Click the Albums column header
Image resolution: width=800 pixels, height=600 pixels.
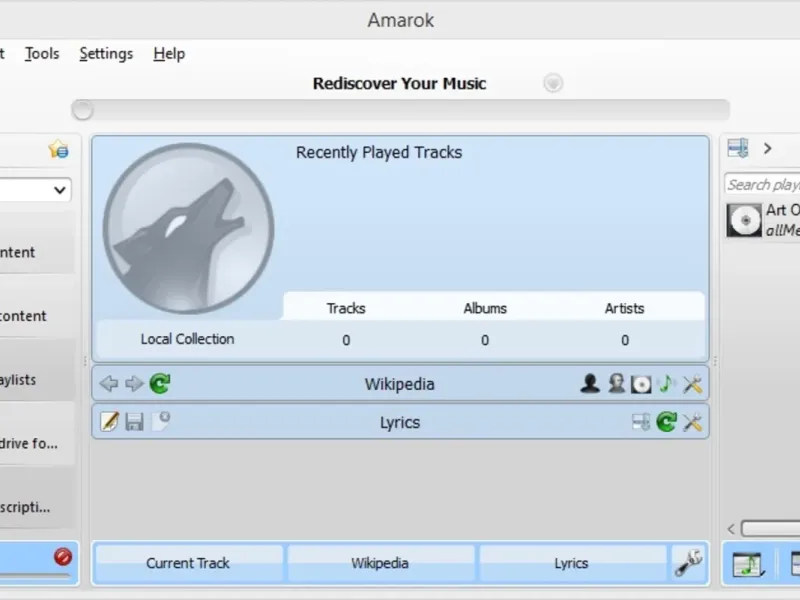click(x=485, y=308)
